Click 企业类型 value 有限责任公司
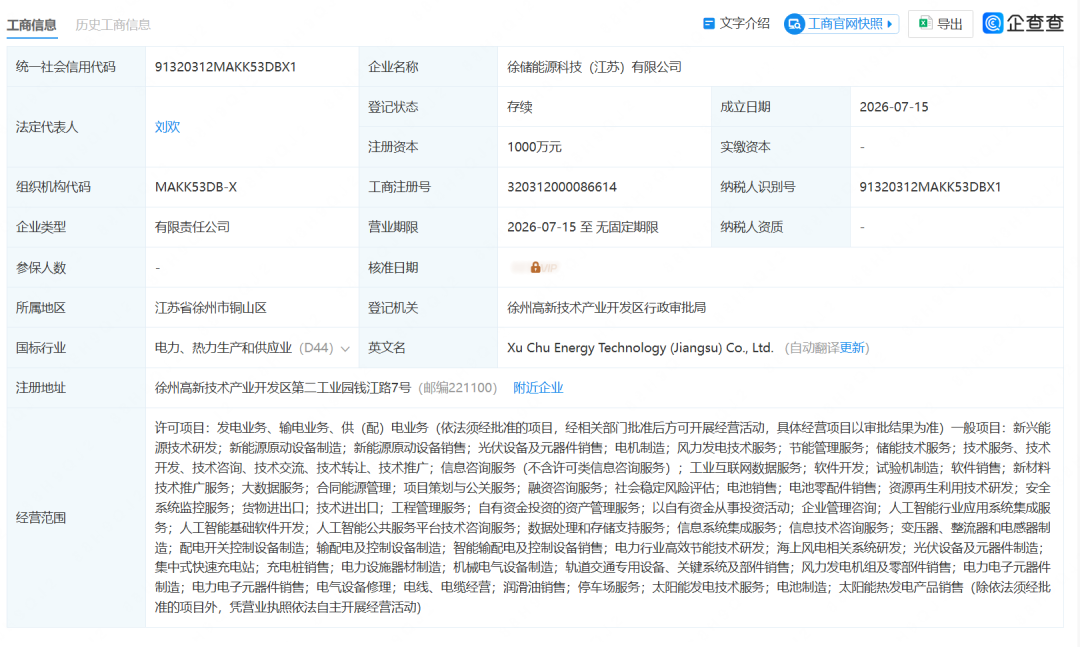 coord(192,227)
